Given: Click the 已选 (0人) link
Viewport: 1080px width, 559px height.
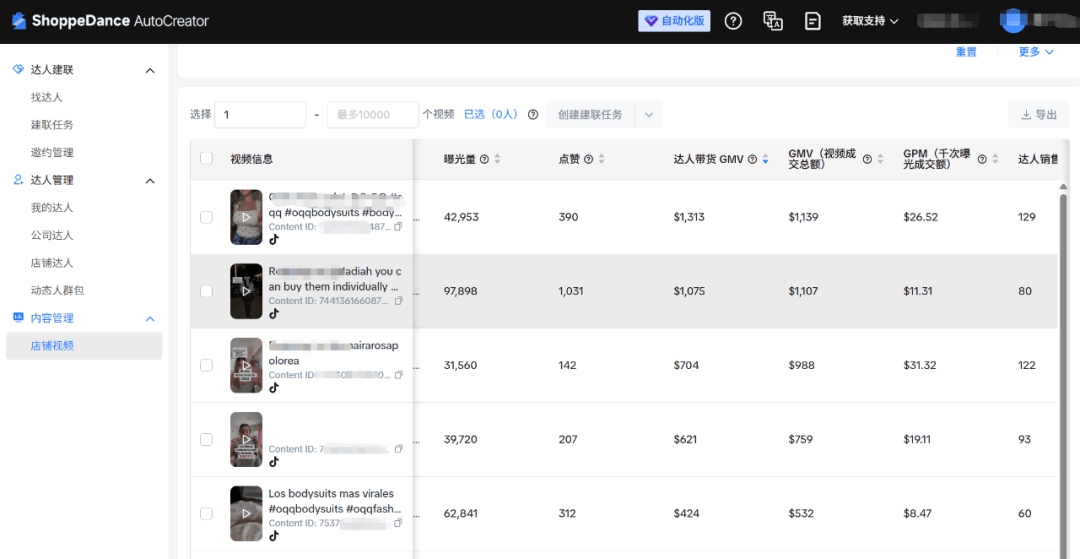Looking at the screenshot, I should click(491, 114).
